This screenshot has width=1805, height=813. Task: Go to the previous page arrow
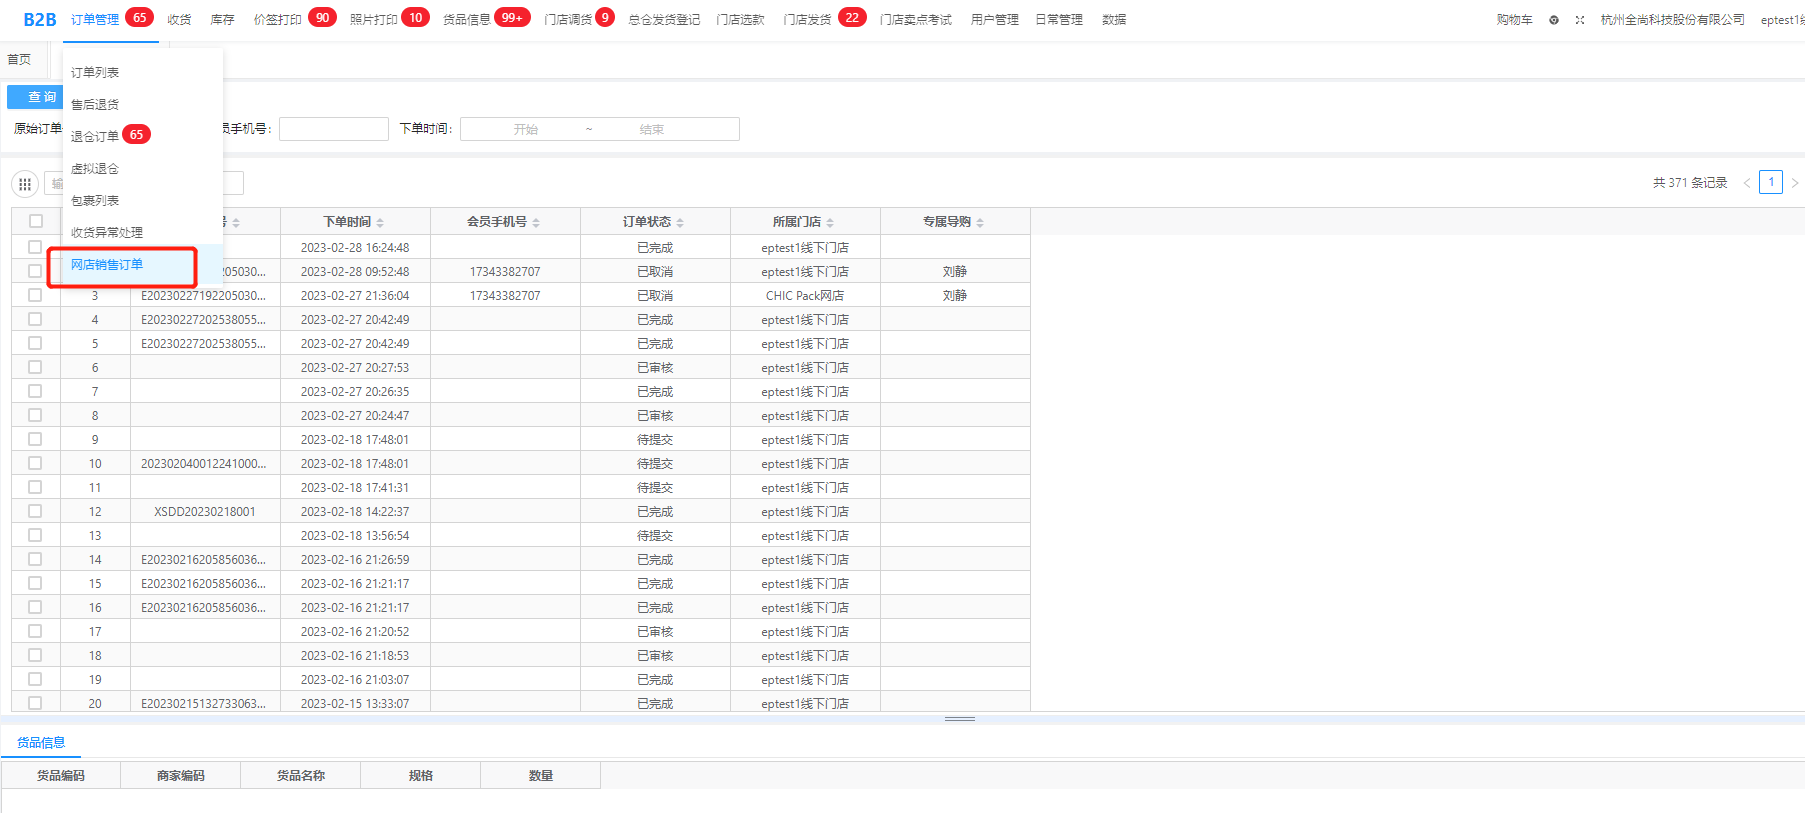(1747, 183)
